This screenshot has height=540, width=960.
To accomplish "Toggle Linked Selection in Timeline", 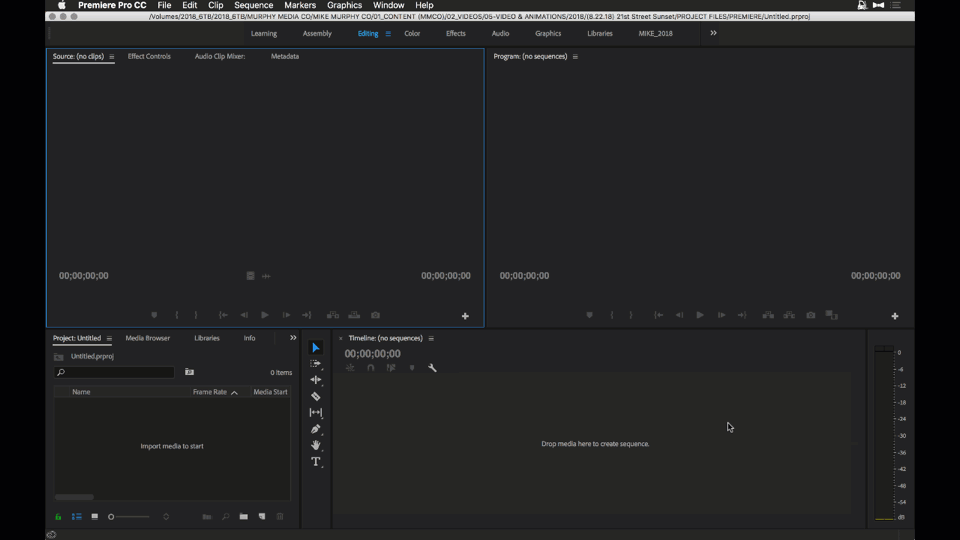I will click(x=391, y=368).
